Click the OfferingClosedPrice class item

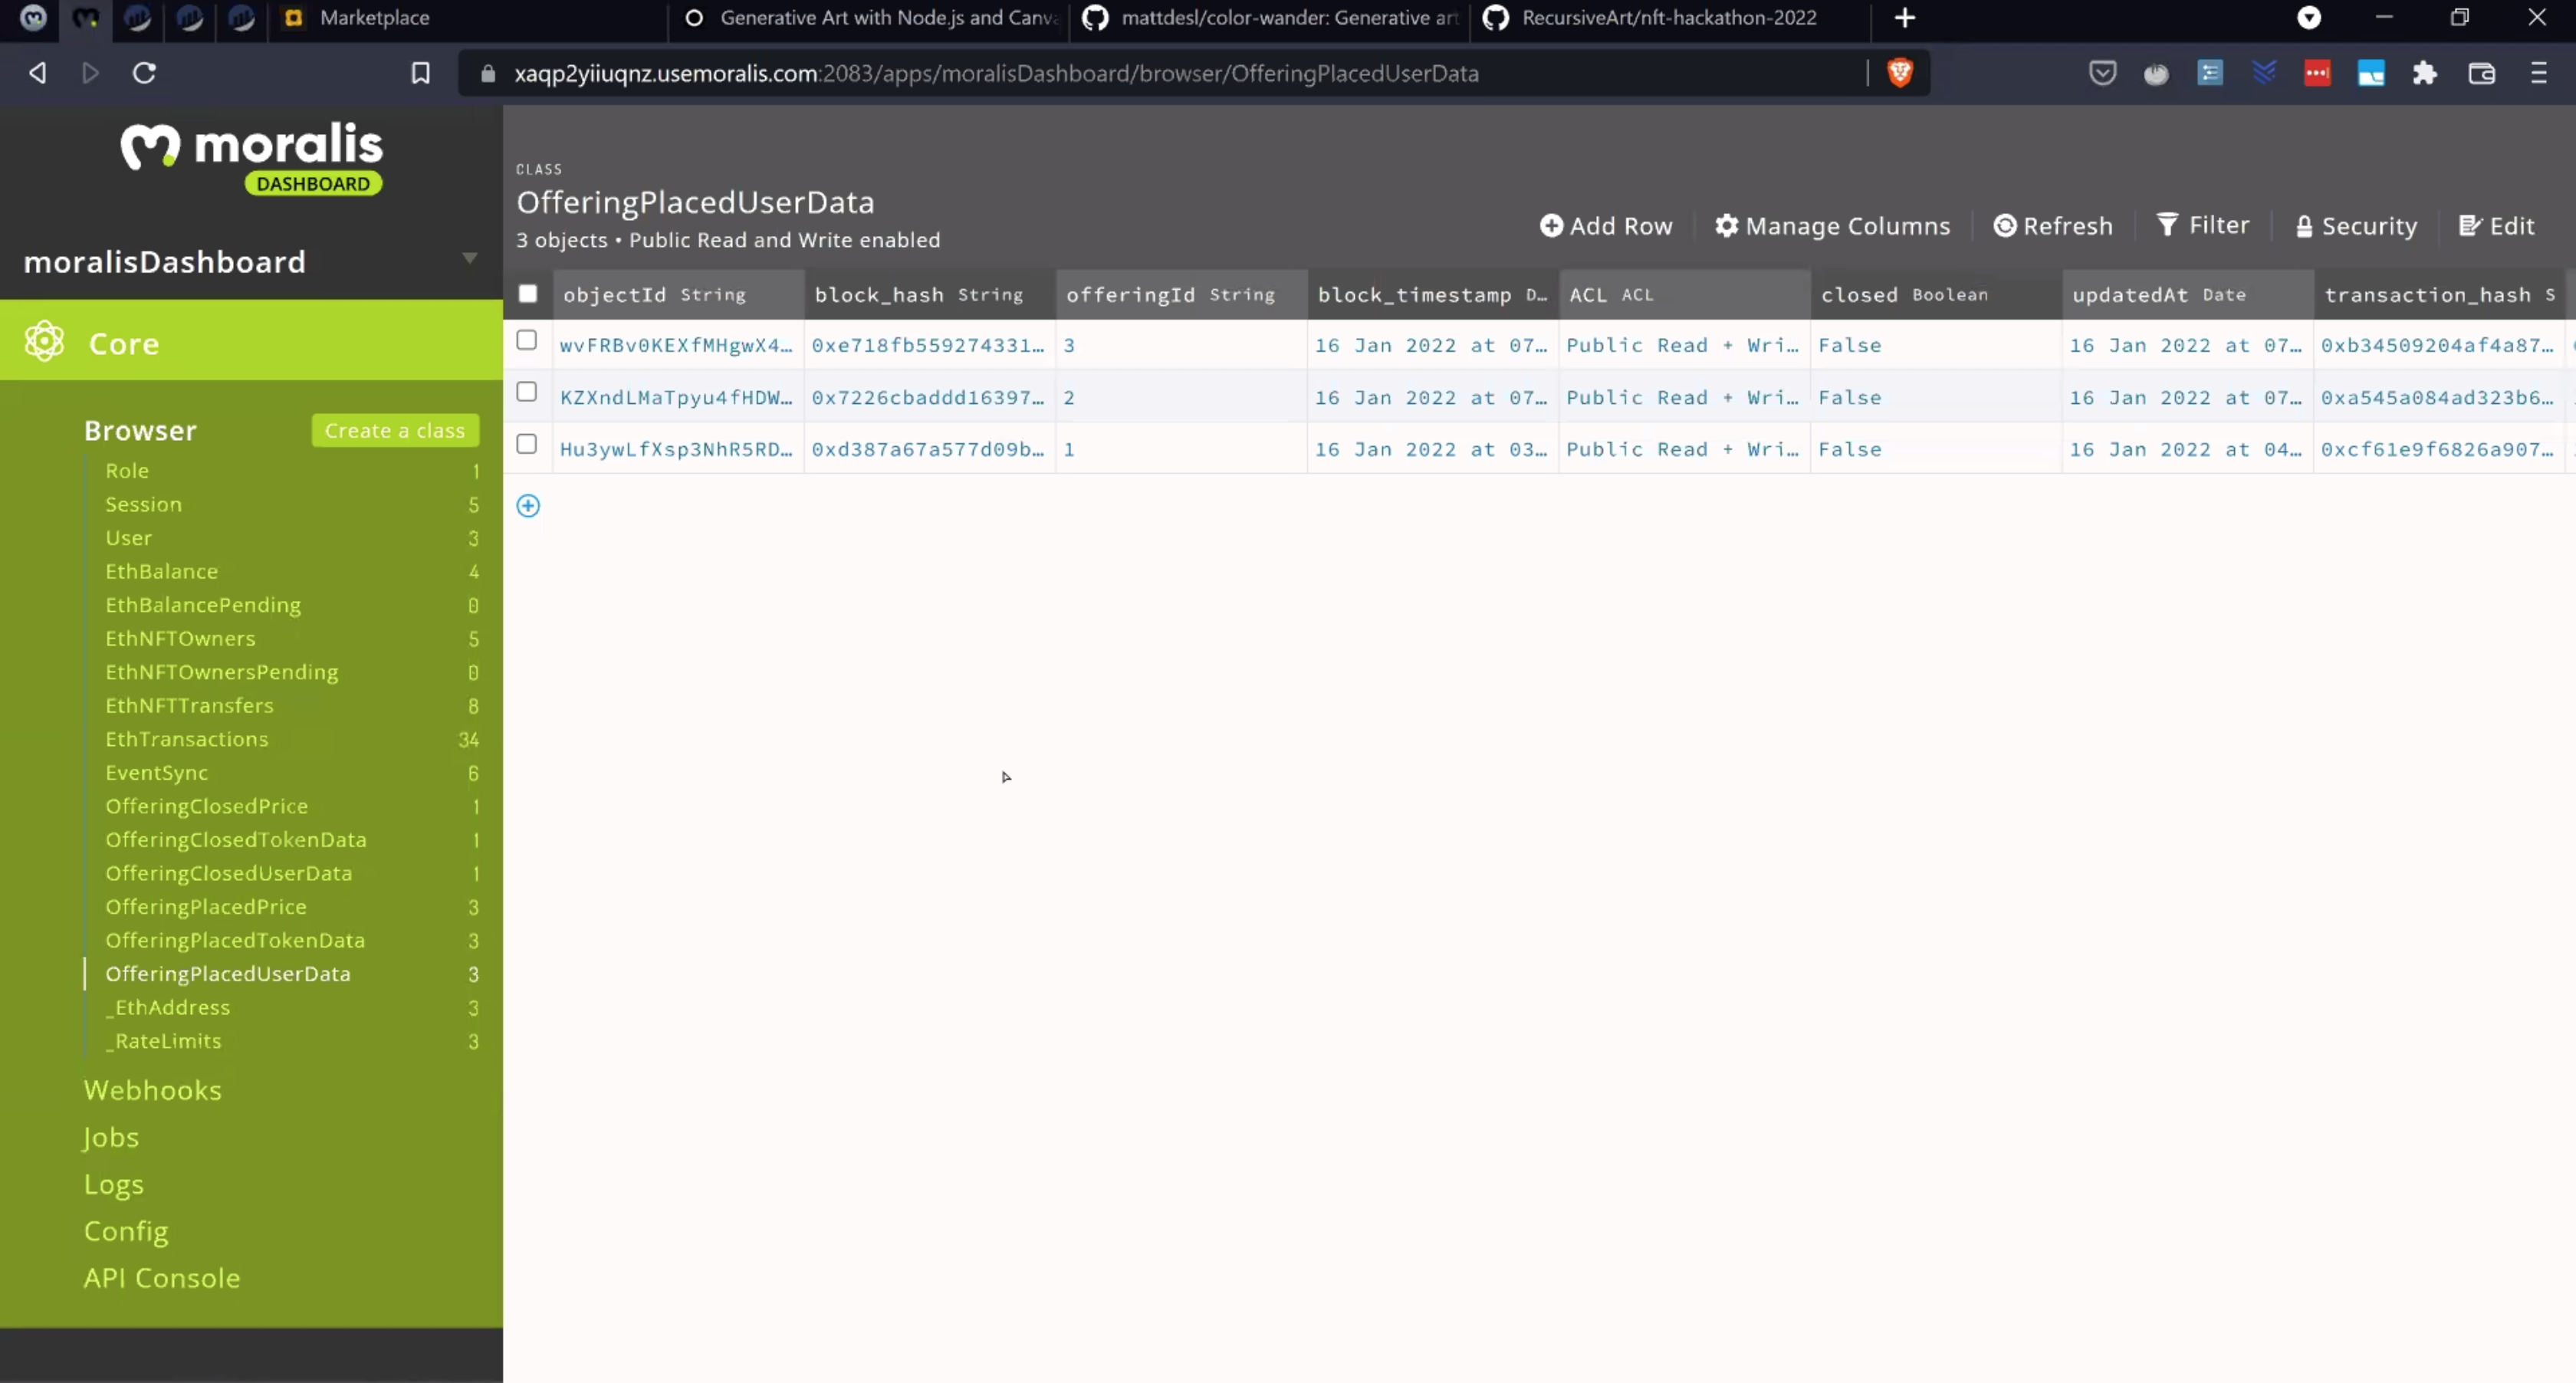coord(205,806)
